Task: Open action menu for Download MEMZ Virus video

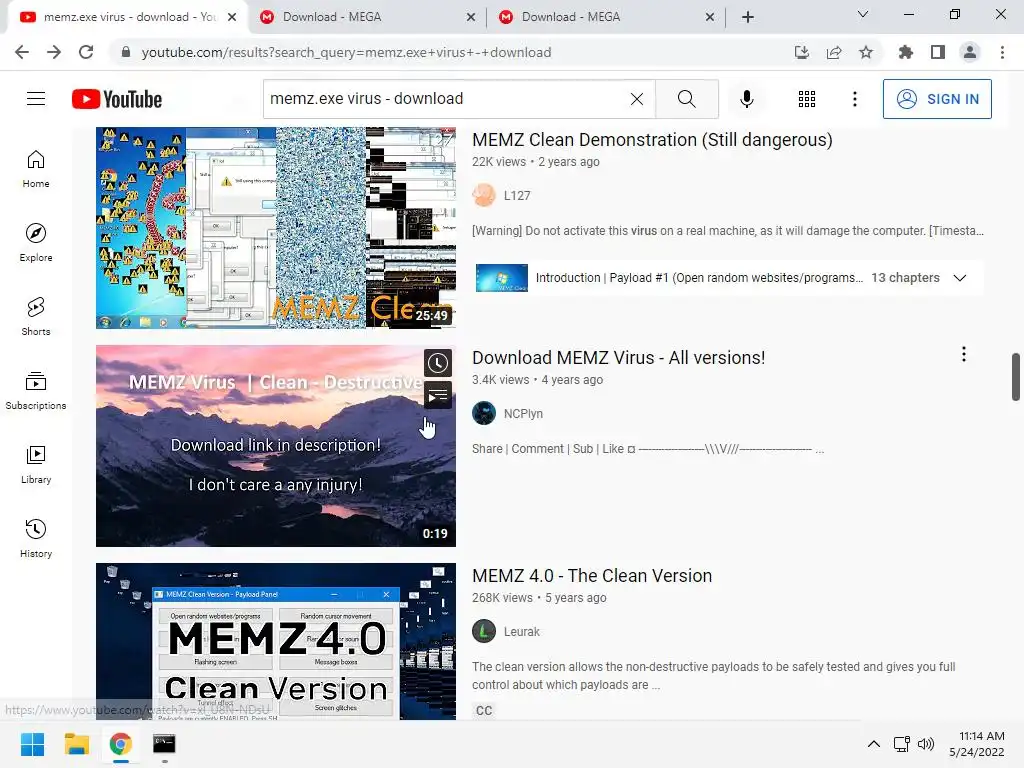Action: [963, 354]
